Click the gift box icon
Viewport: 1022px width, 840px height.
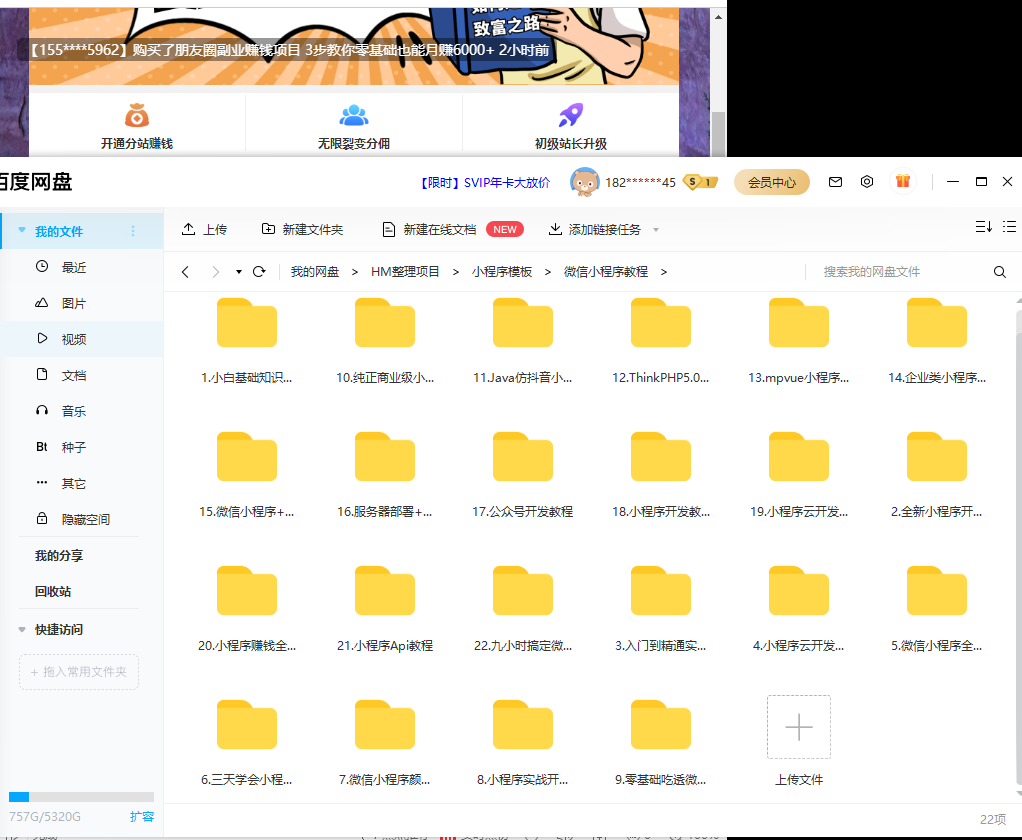point(903,181)
